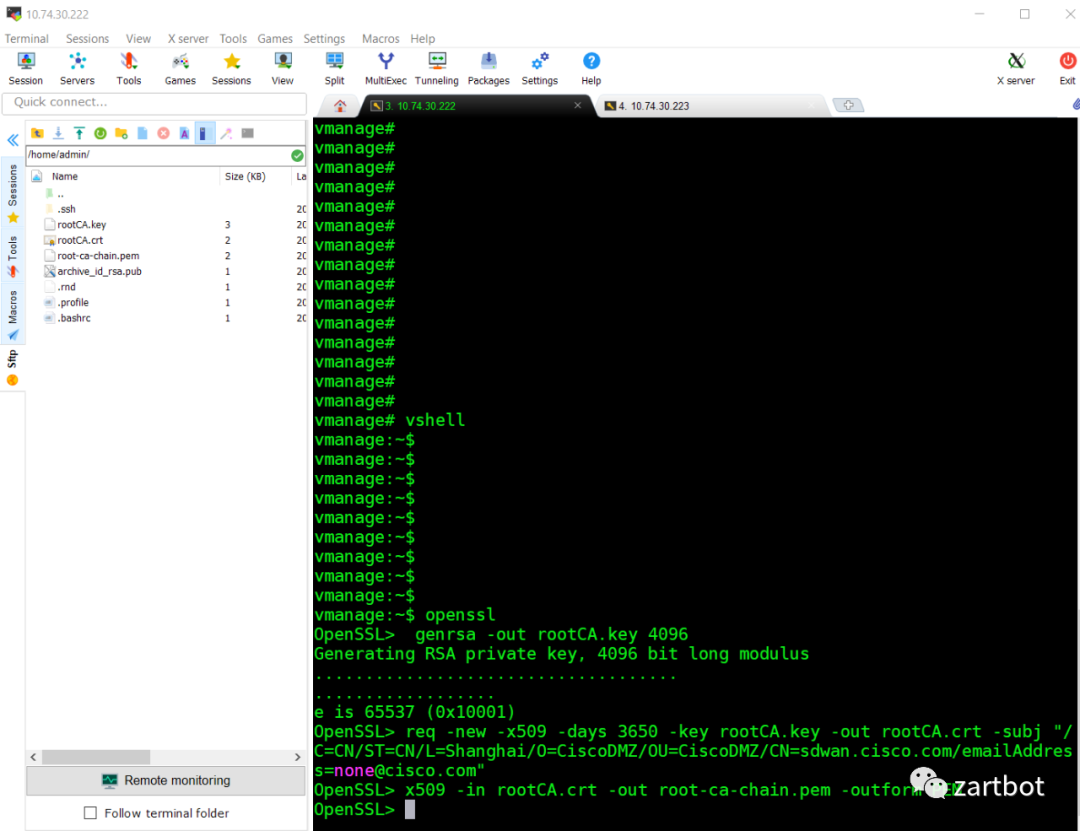Screen dimensions: 1080x831
Task: Click the red Exit power icon
Action: tap(1068, 69)
